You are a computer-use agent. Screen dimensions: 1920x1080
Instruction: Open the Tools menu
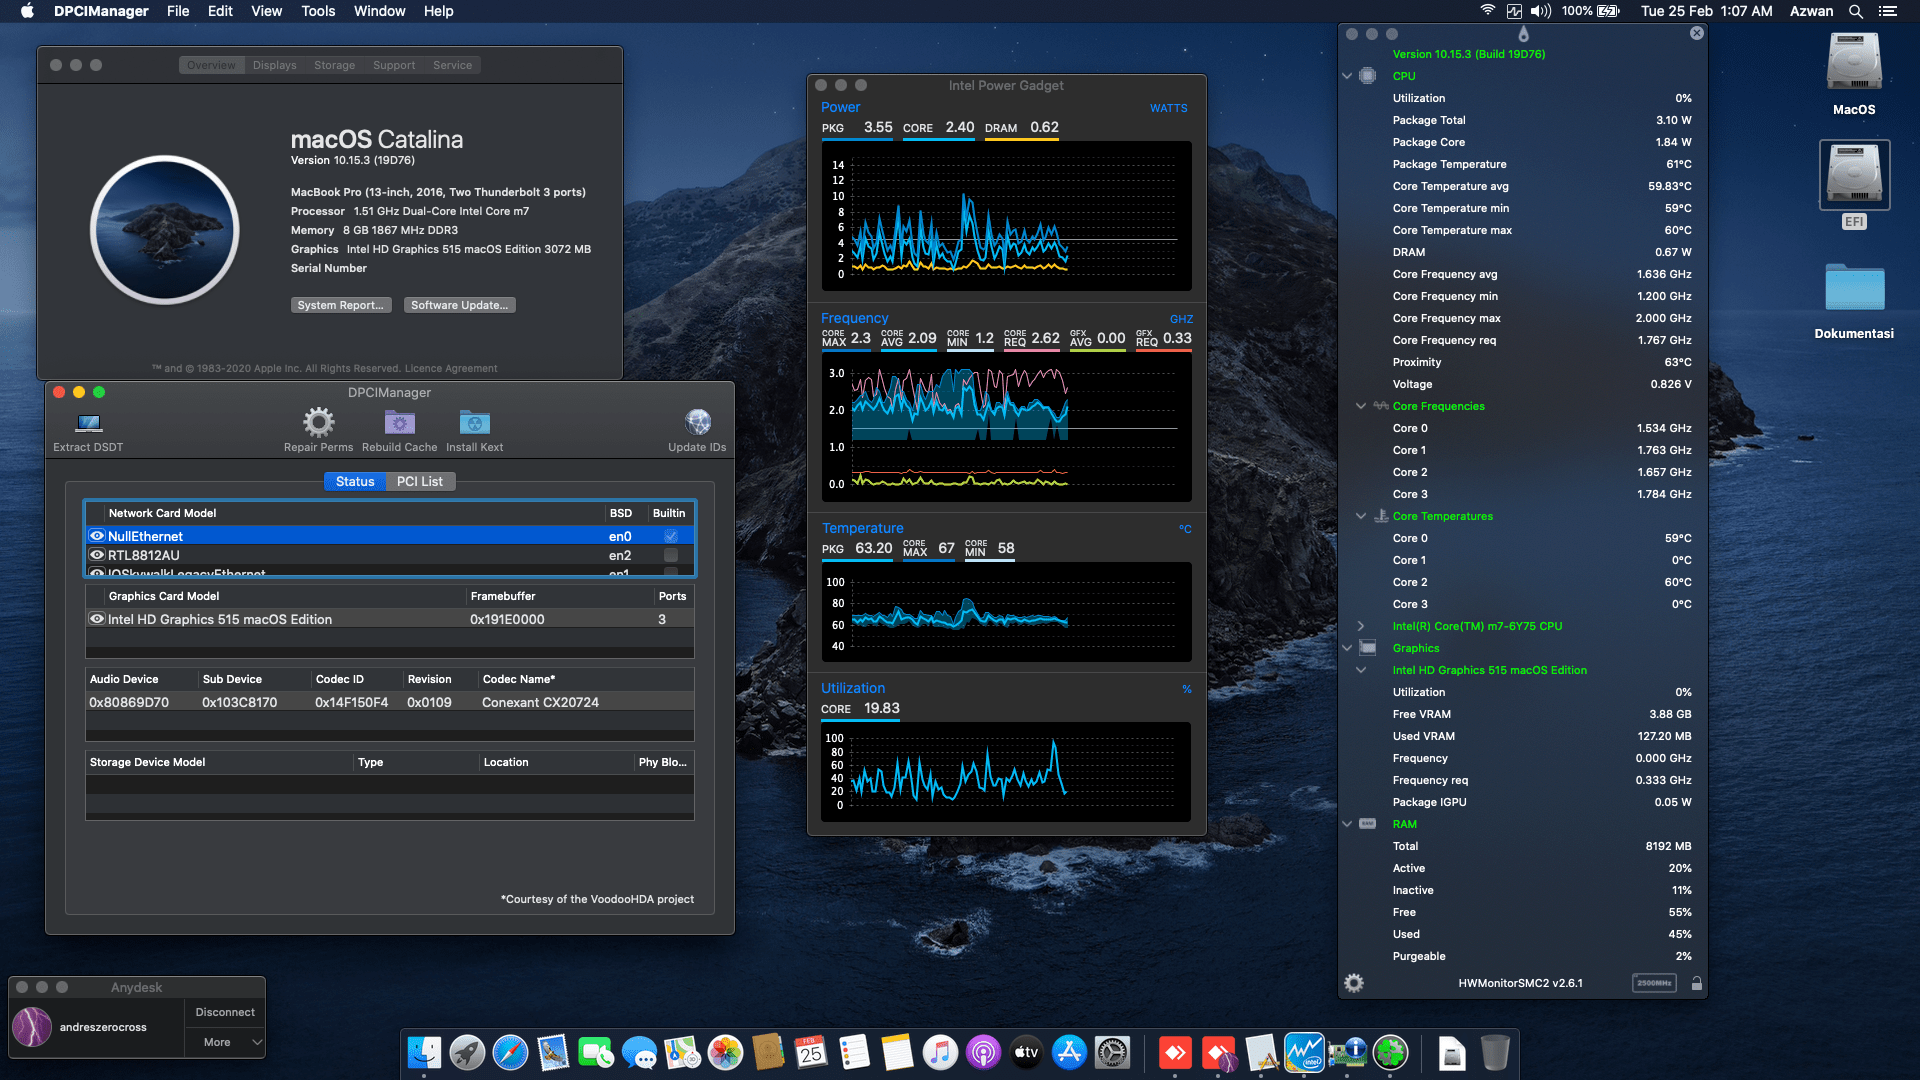317,11
